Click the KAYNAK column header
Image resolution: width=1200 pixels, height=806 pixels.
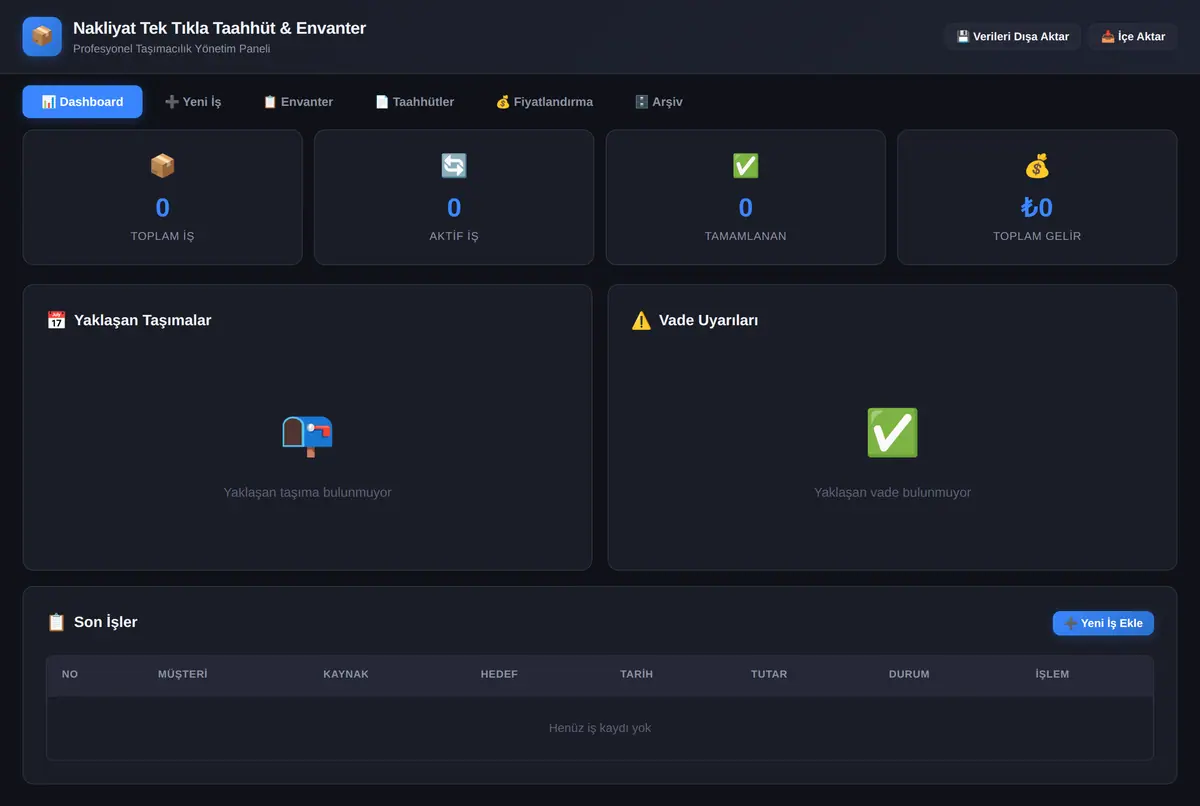coord(346,674)
